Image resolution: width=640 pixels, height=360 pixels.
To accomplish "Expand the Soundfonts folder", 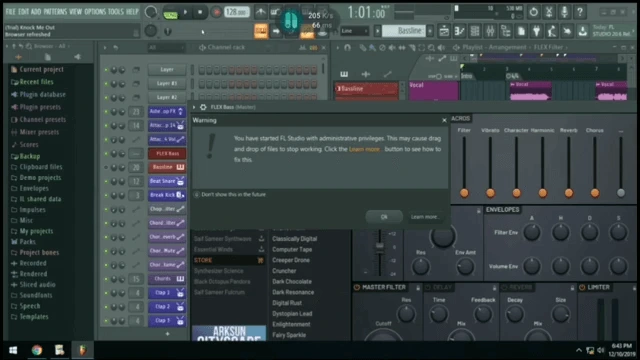I will (32, 295).
